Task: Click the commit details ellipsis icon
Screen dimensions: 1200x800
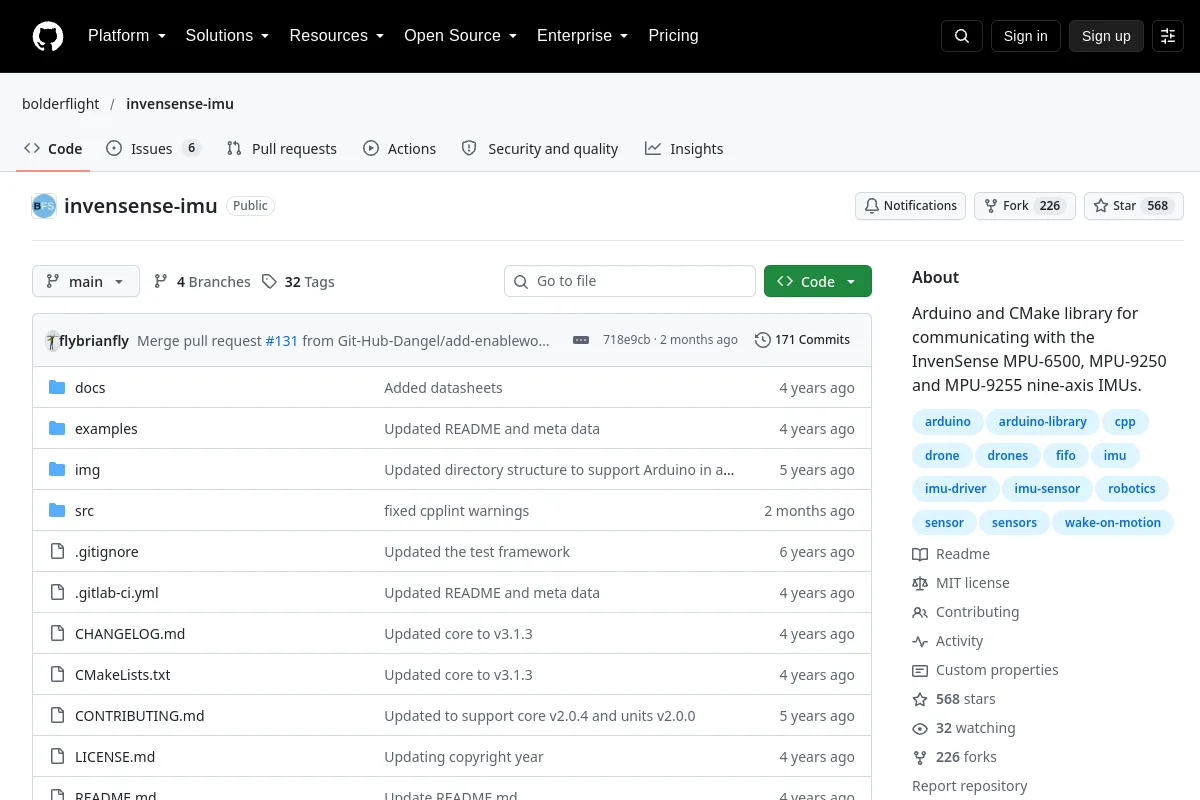Action: click(581, 340)
